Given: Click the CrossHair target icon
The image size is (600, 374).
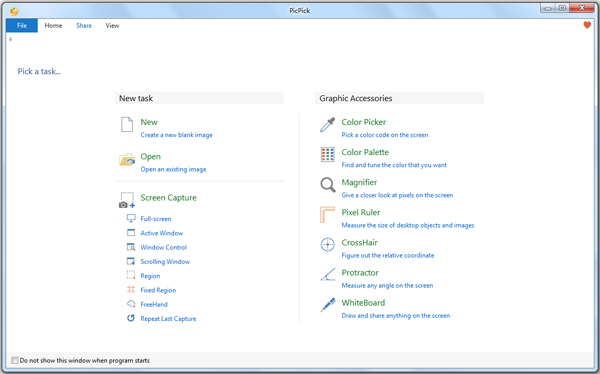Looking at the screenshot, I should [328, 245].
